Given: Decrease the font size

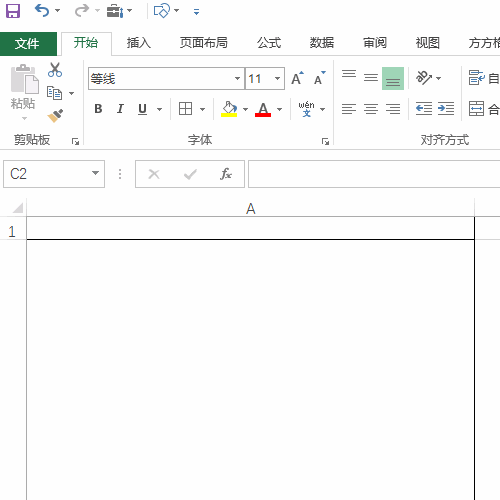Looking at the screenshot, I should coord(319,79).
